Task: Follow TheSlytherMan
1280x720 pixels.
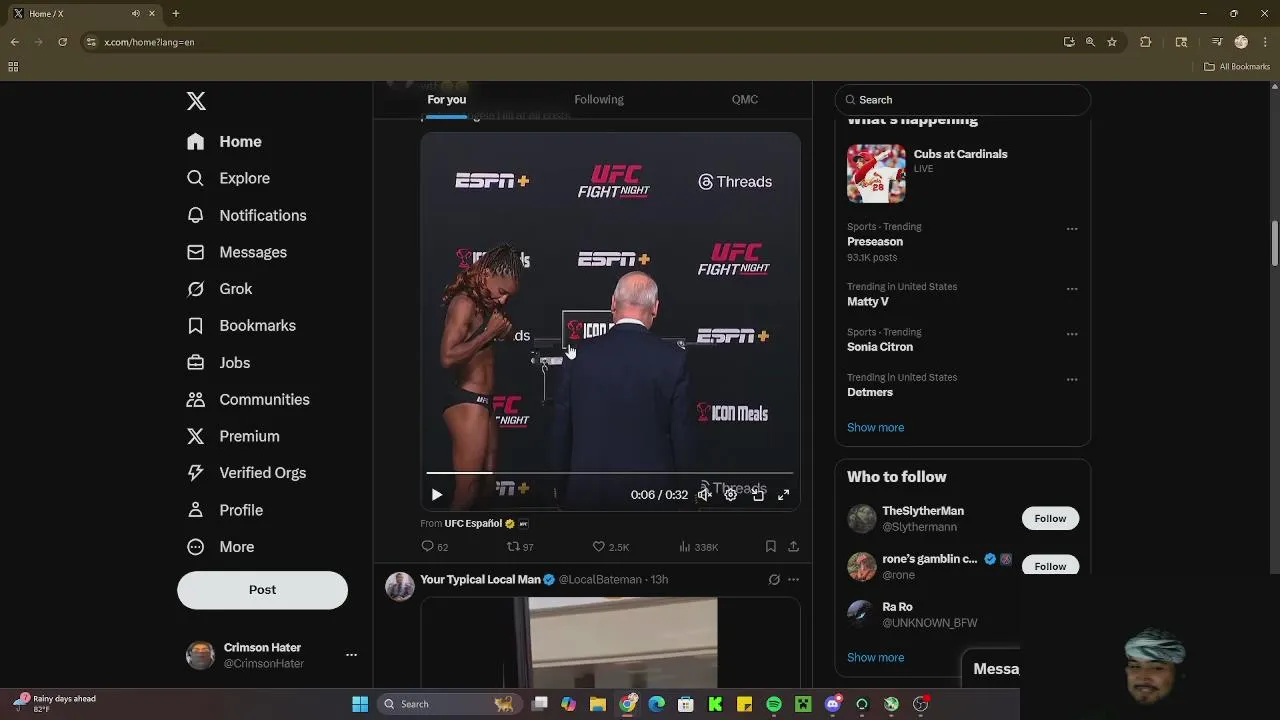Action: pyautogui.click(x=1050, y=519)
